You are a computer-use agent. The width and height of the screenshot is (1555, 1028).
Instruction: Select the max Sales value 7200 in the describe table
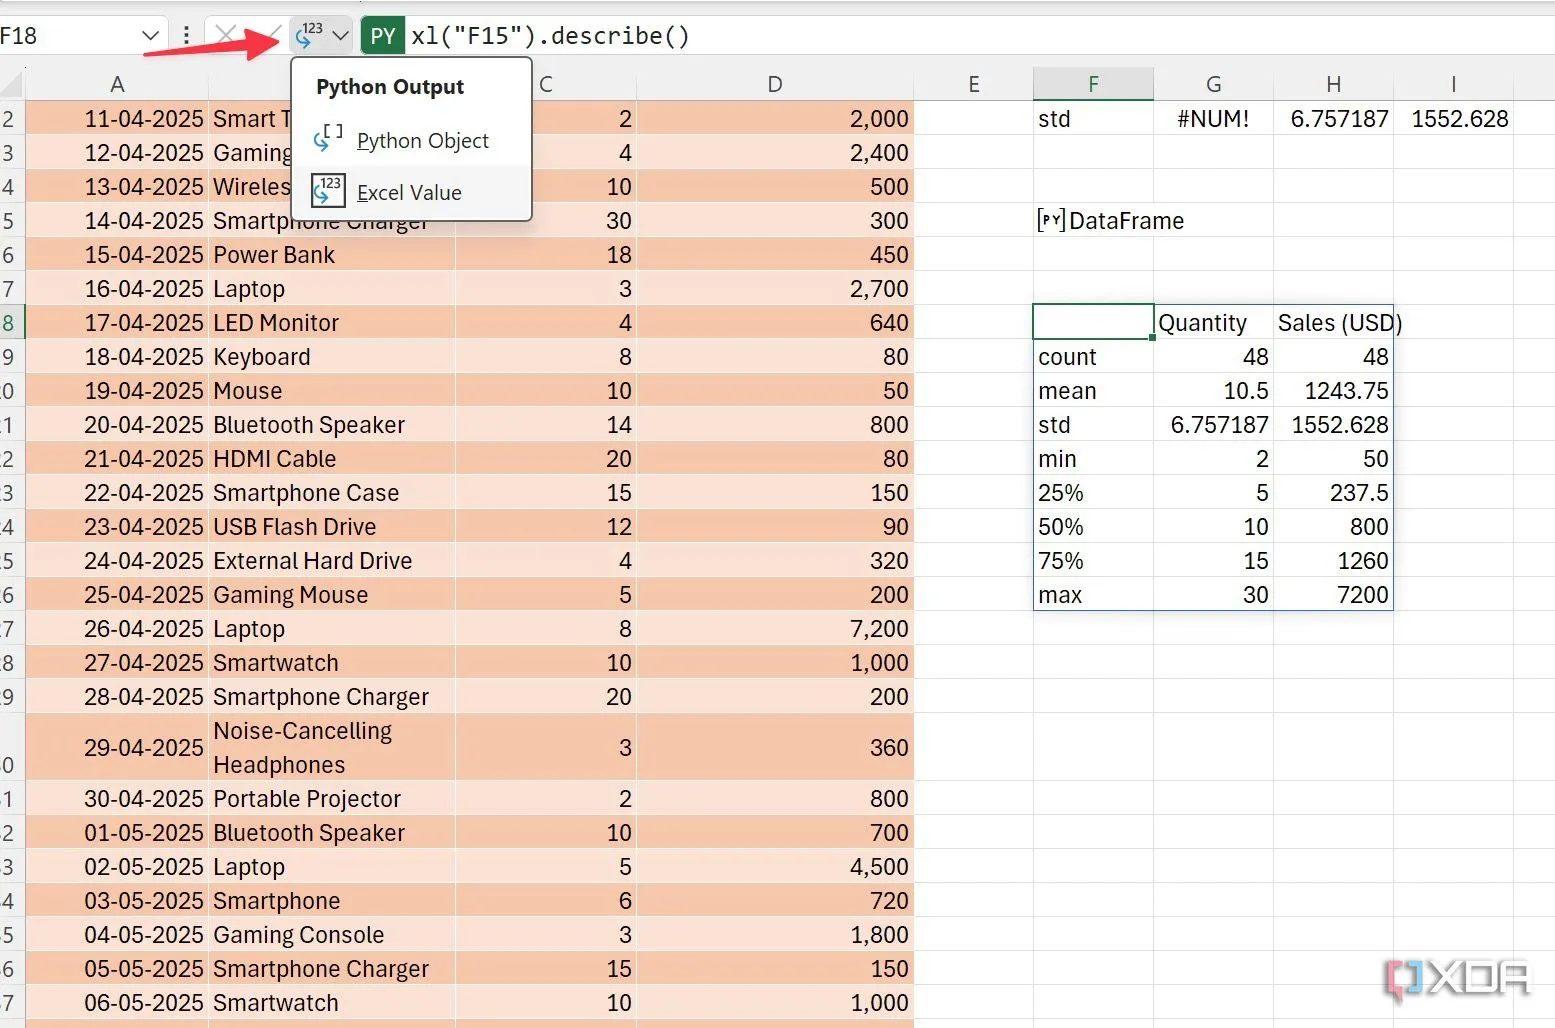tap(1333, 594)
